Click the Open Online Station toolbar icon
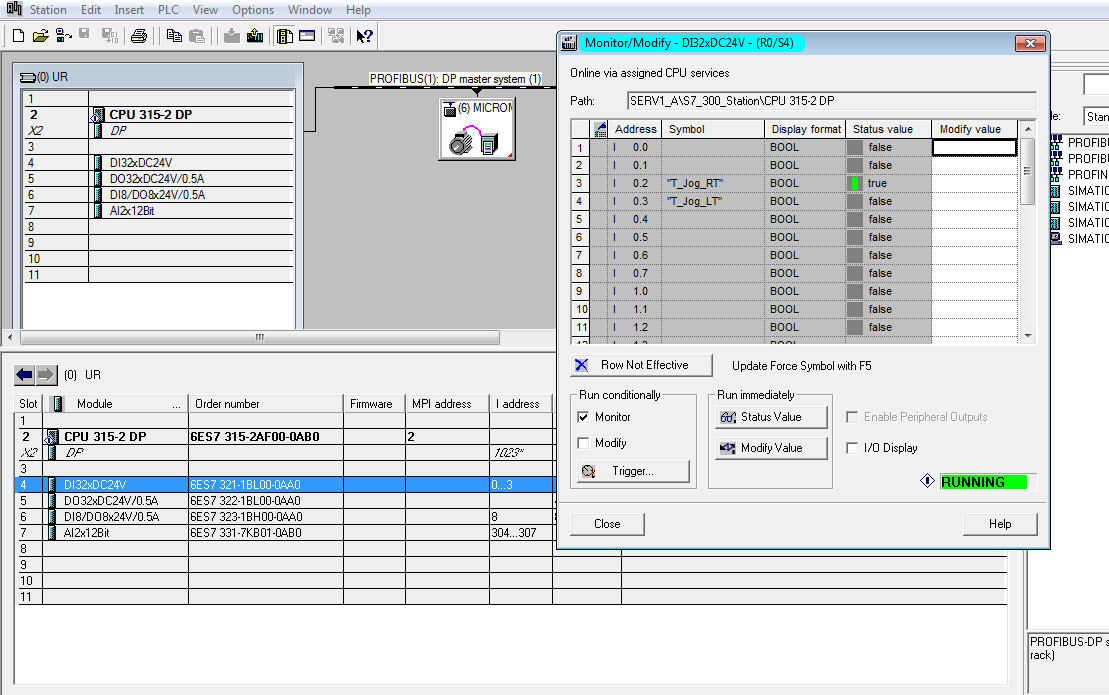The width and height of the screenshot is (1109, 695). click(64, 35)
